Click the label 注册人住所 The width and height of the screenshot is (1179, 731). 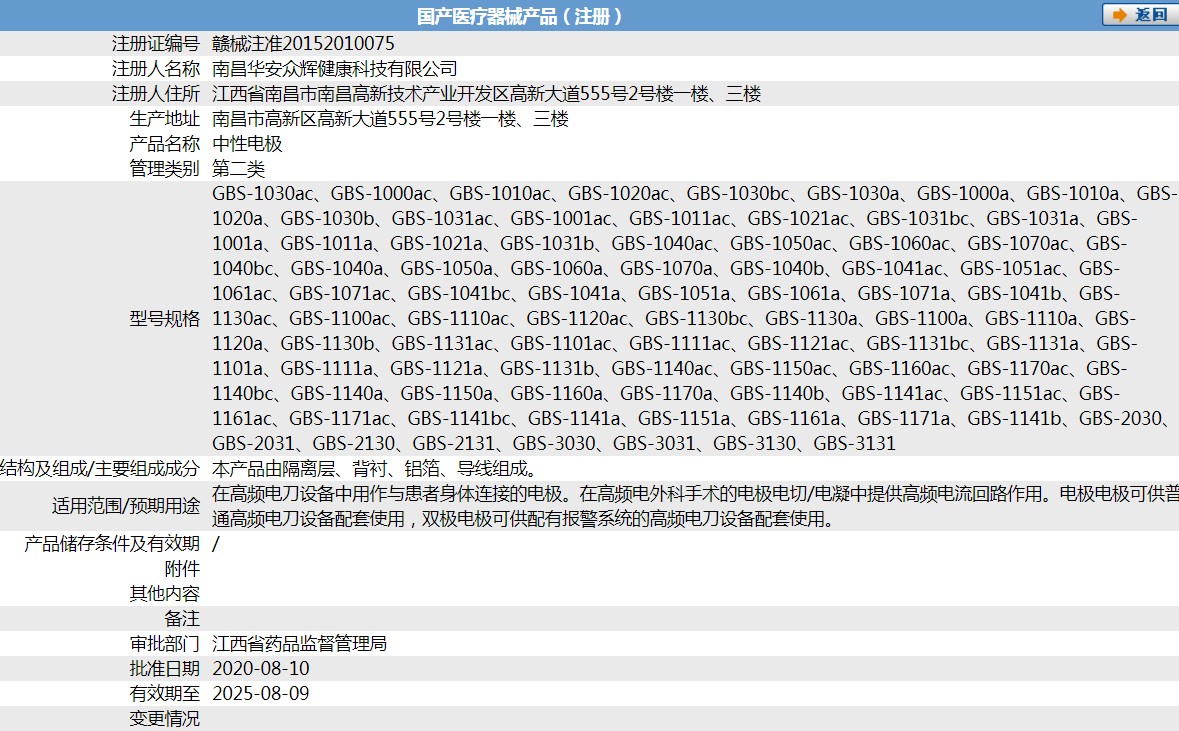[x=156, y=93]
